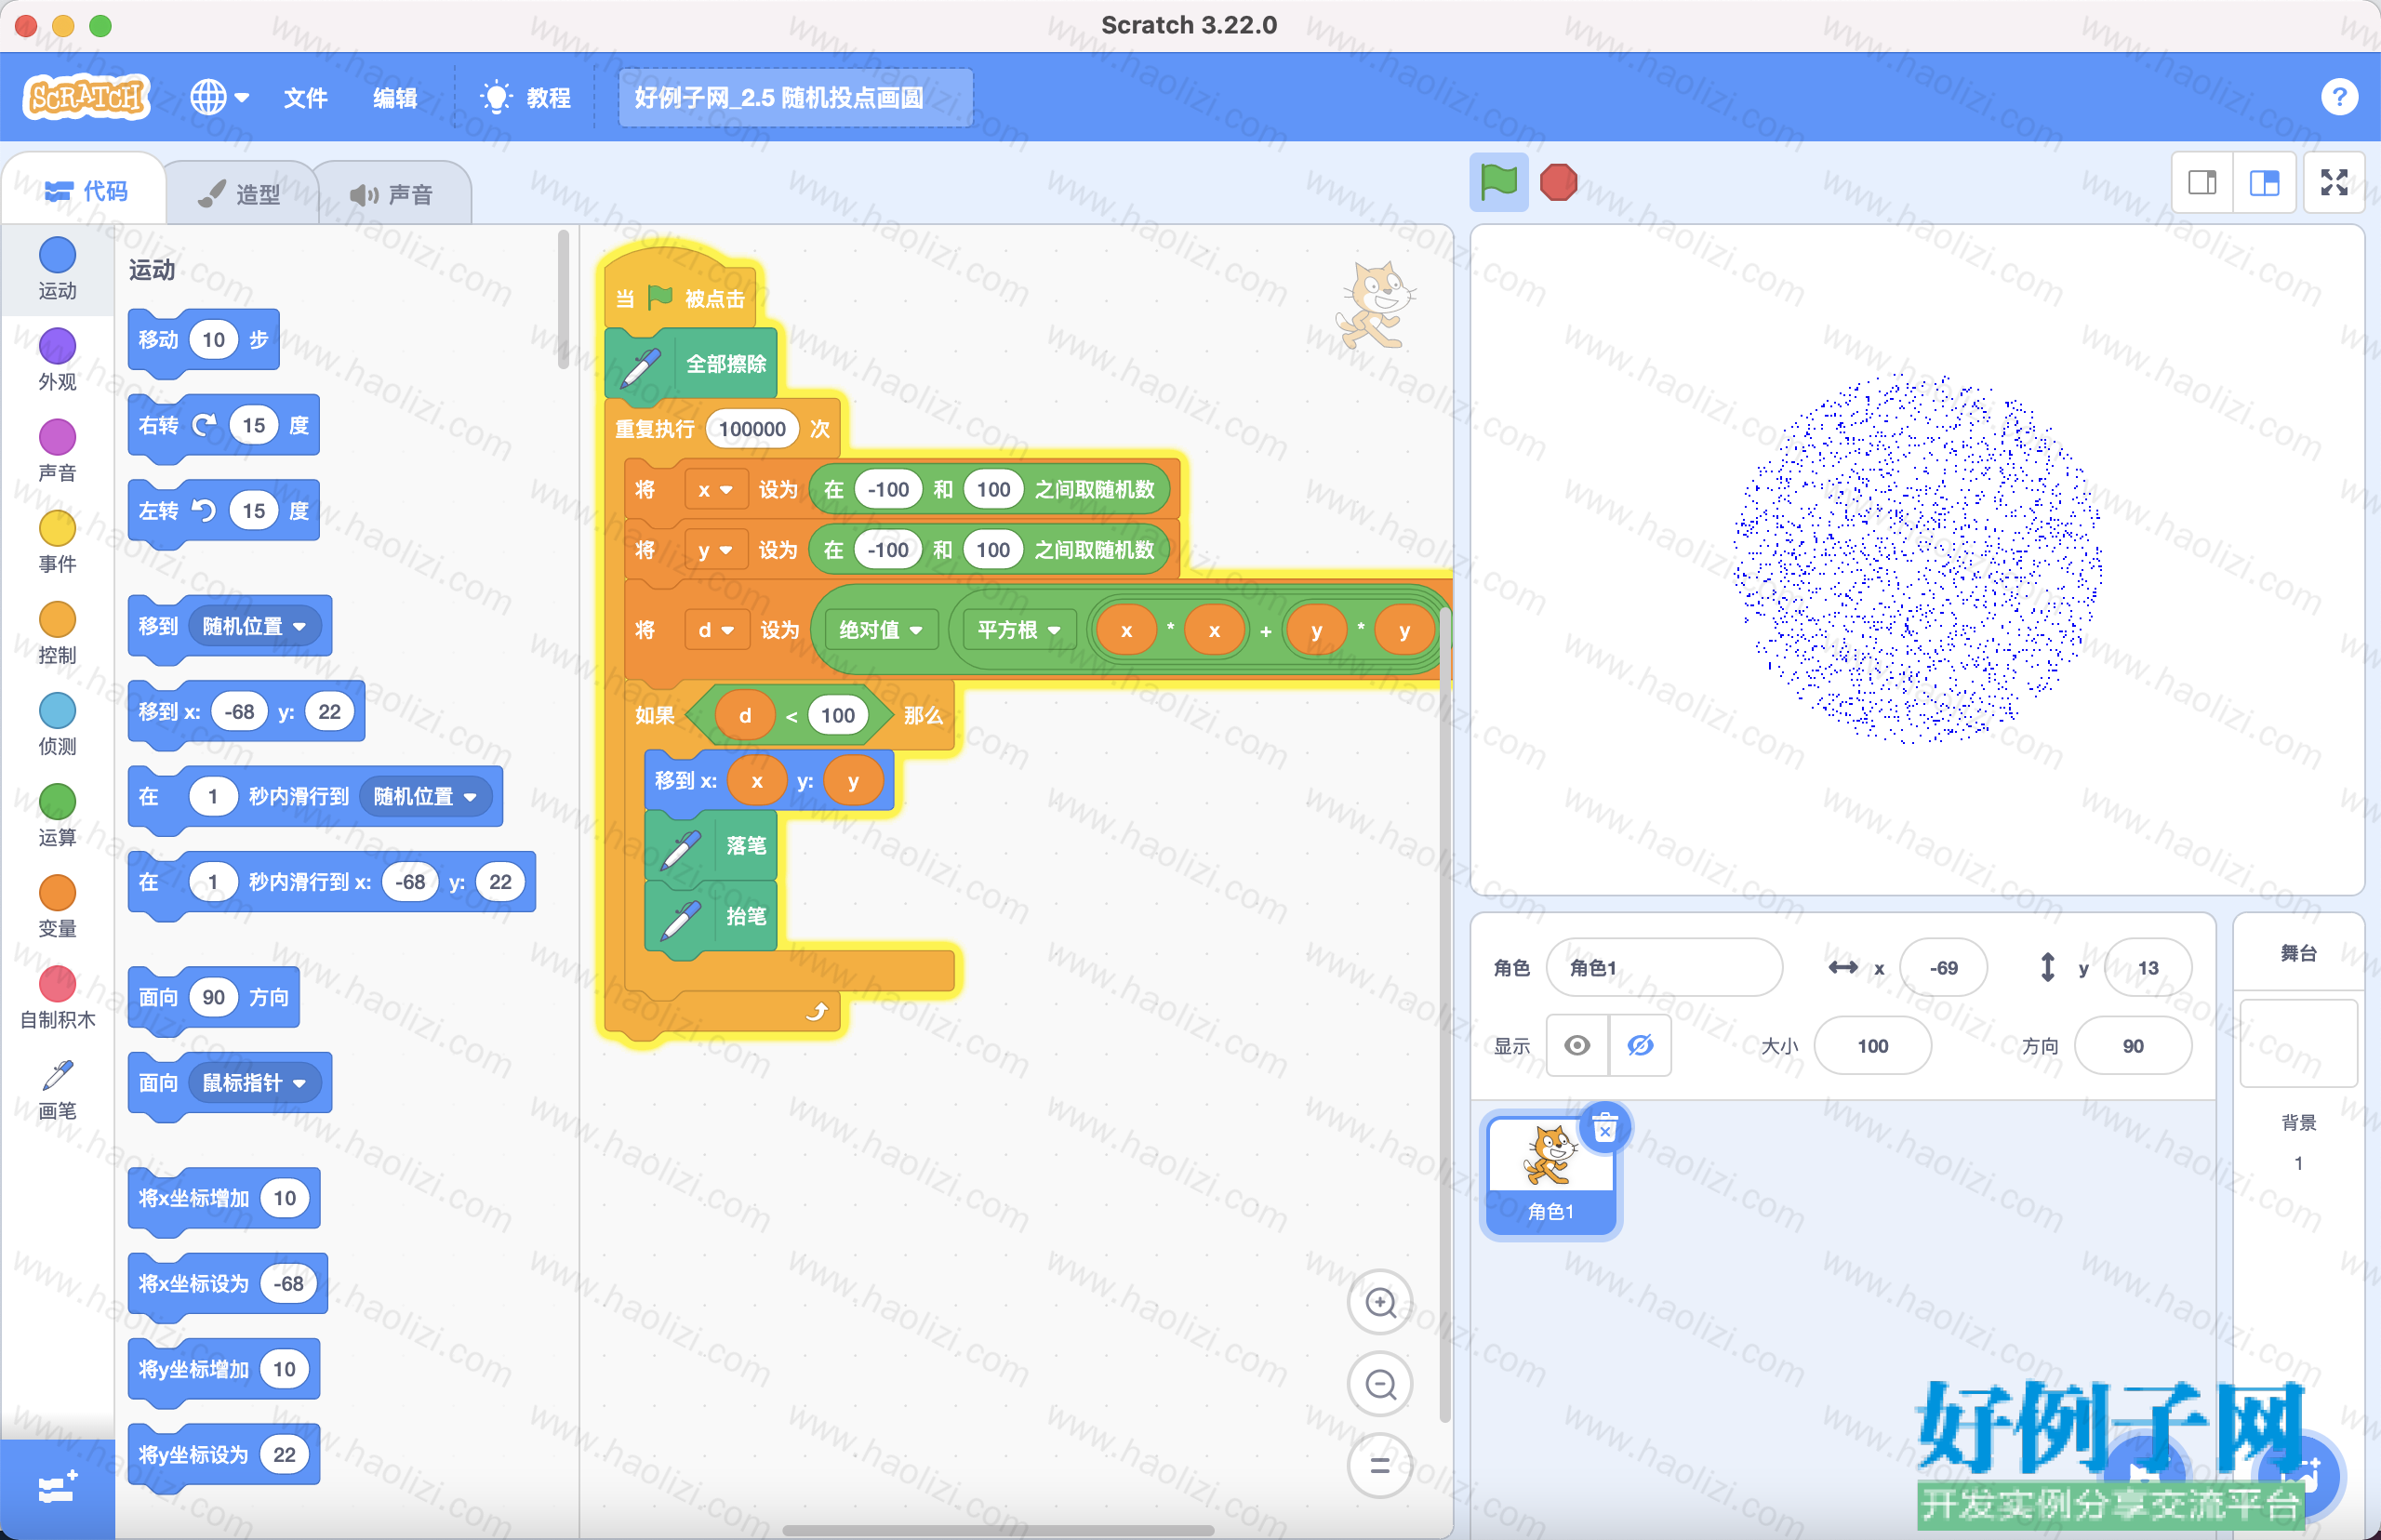Select the 自制积木 block category

coord(57,997)
